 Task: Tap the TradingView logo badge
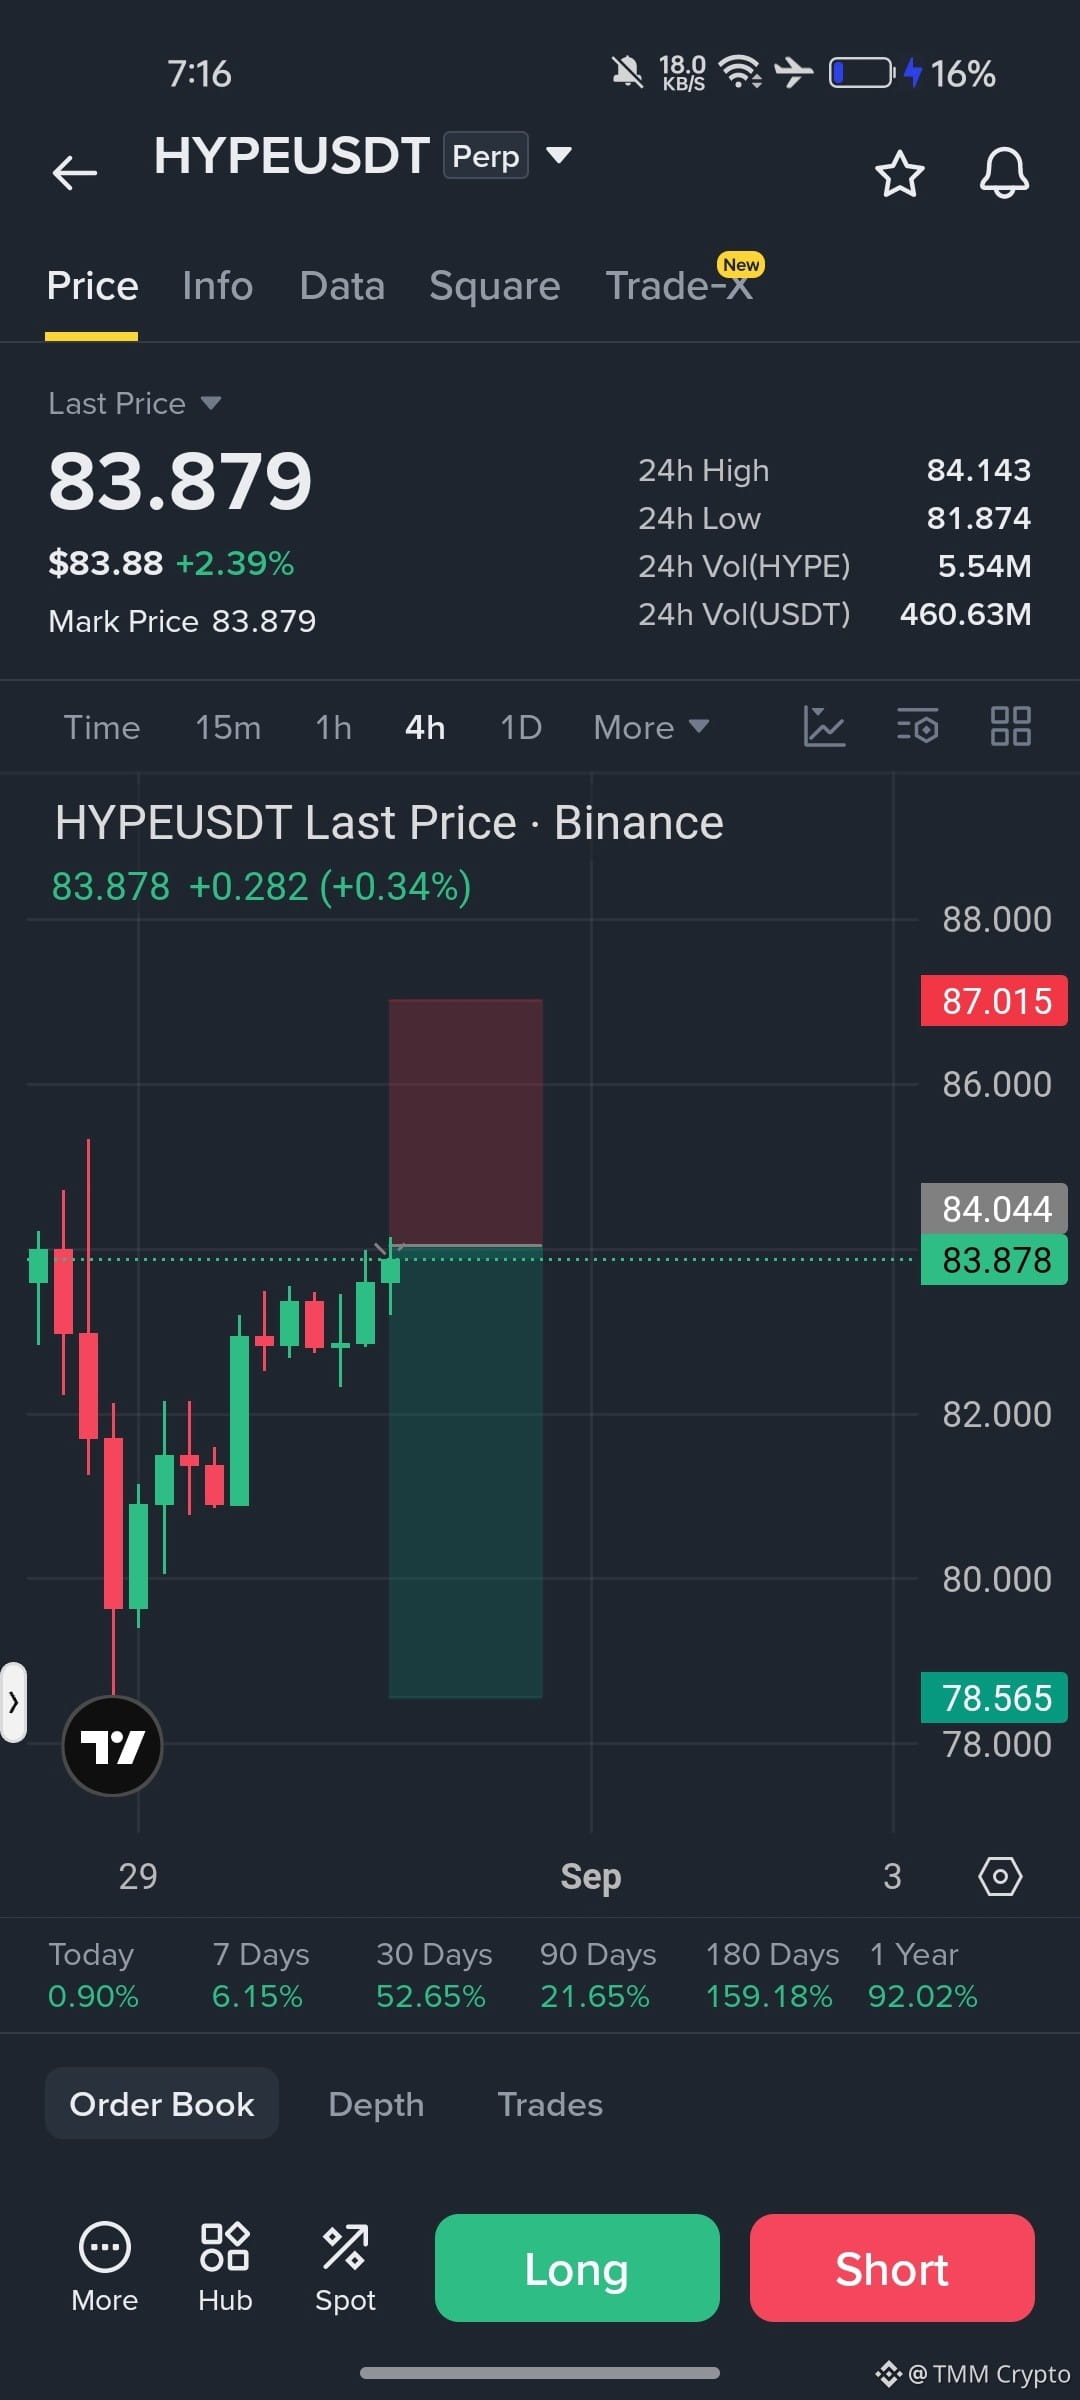[x=112, y=1746]
